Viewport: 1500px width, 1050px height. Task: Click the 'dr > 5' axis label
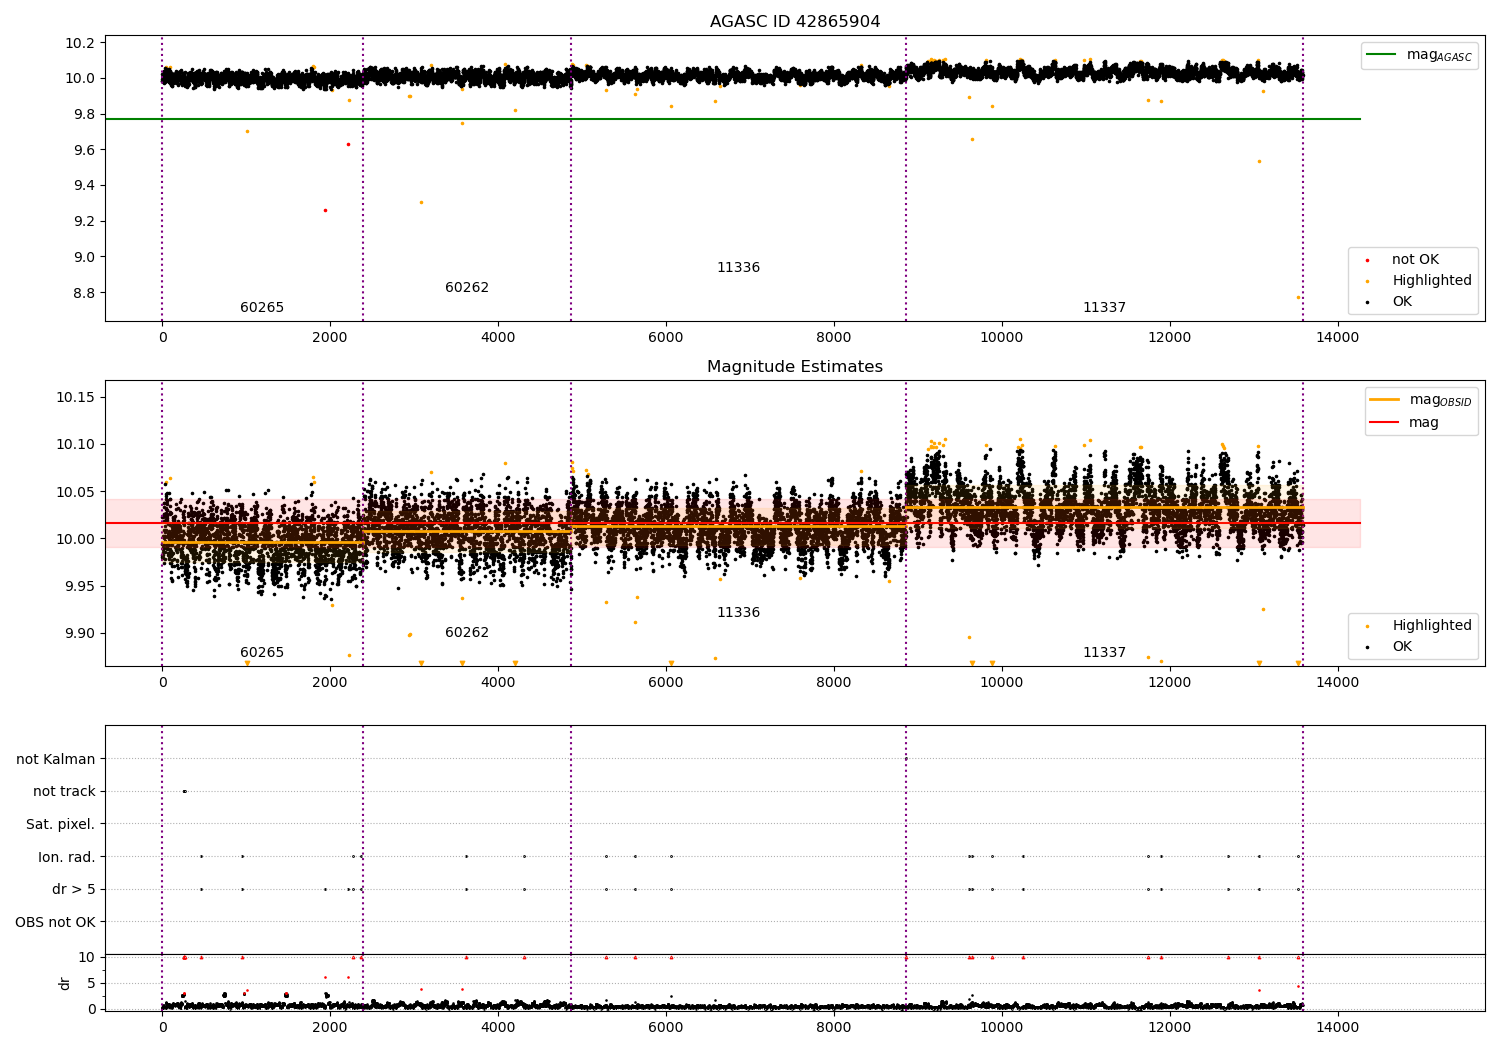point(74,890)
